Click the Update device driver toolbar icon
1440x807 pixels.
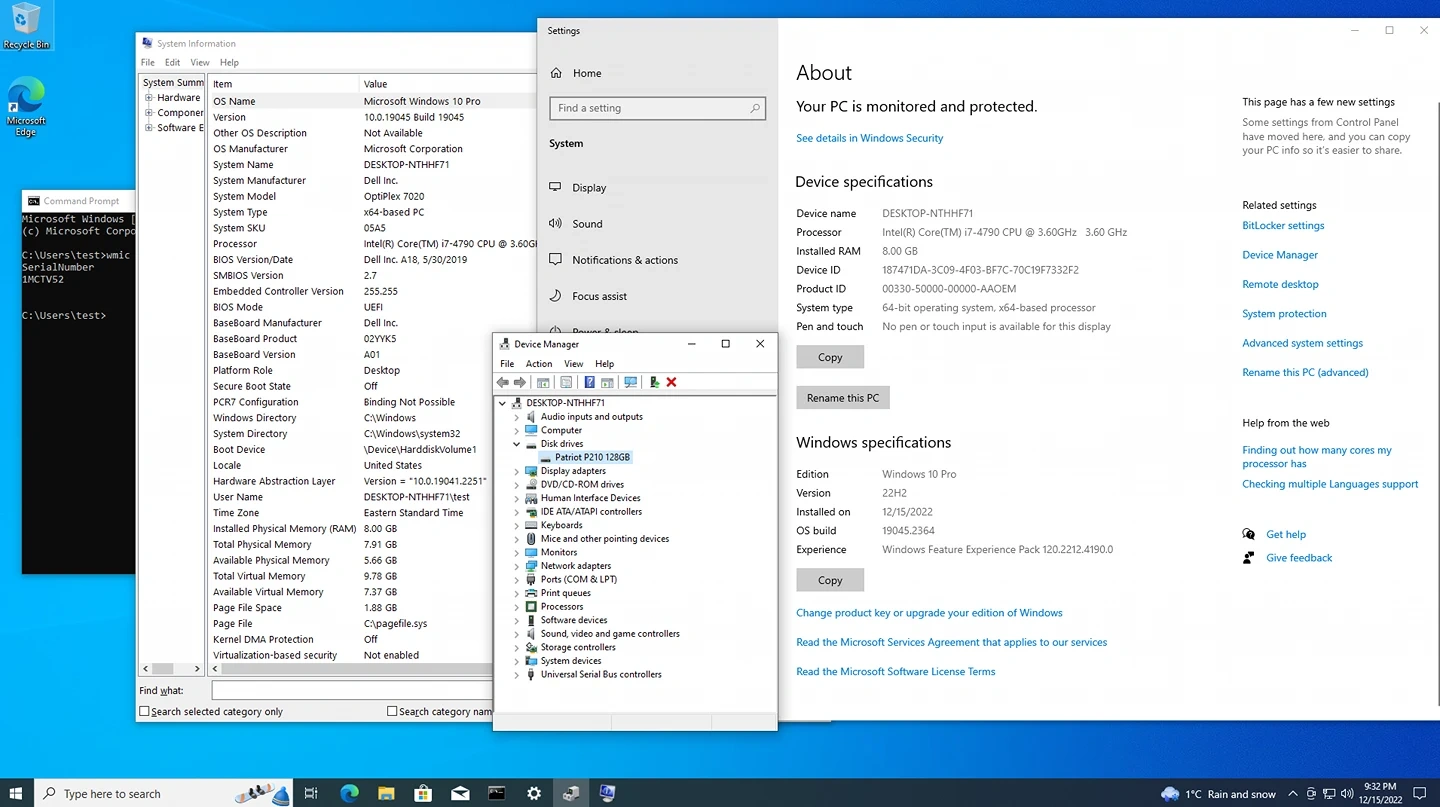(654, 382)
